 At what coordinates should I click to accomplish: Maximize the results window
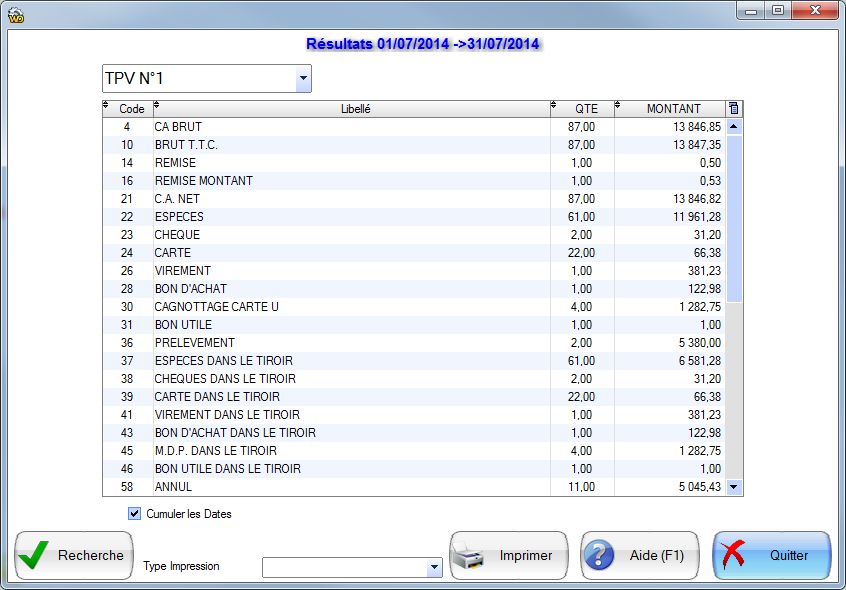coord(778,11)
